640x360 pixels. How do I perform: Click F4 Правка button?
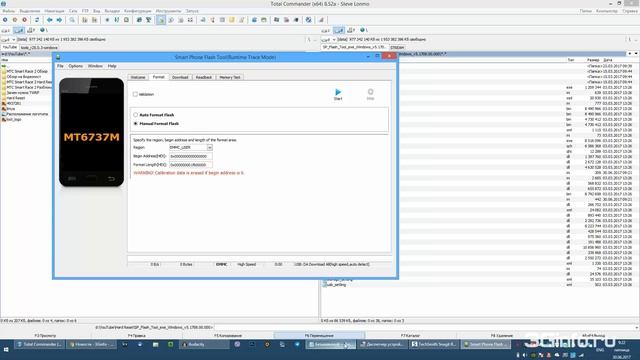pyautogui.click(x=137, y=336)
